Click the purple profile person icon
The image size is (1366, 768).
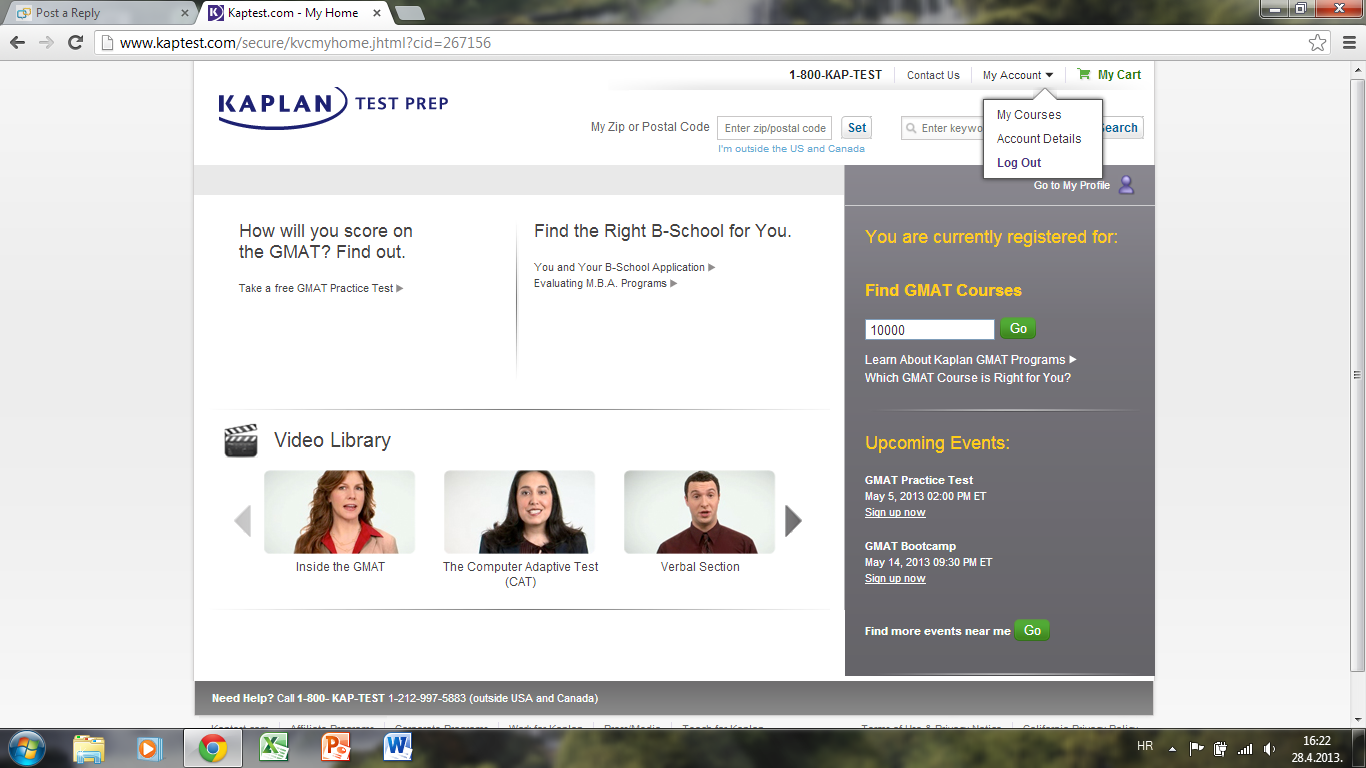click(x=1126, y=185)
